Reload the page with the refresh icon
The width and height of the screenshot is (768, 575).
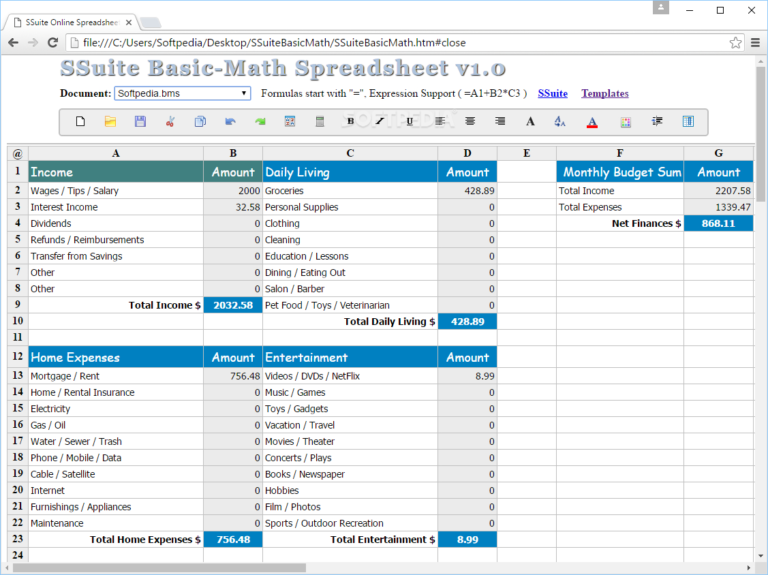pyautogui.click(x=53, y=43)
